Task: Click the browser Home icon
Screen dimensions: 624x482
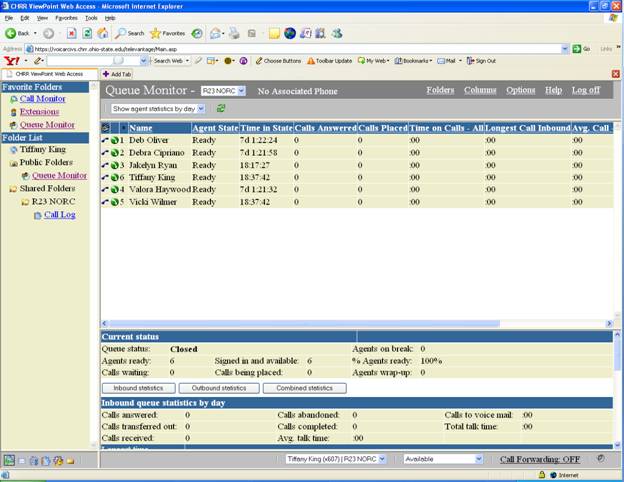Action: [103, 33]
